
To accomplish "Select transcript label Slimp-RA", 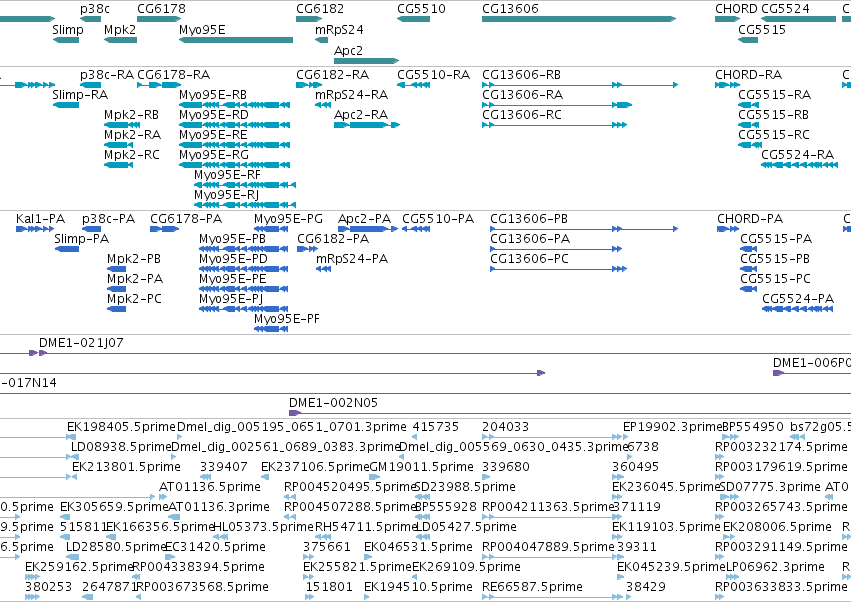I will point(80,95).
